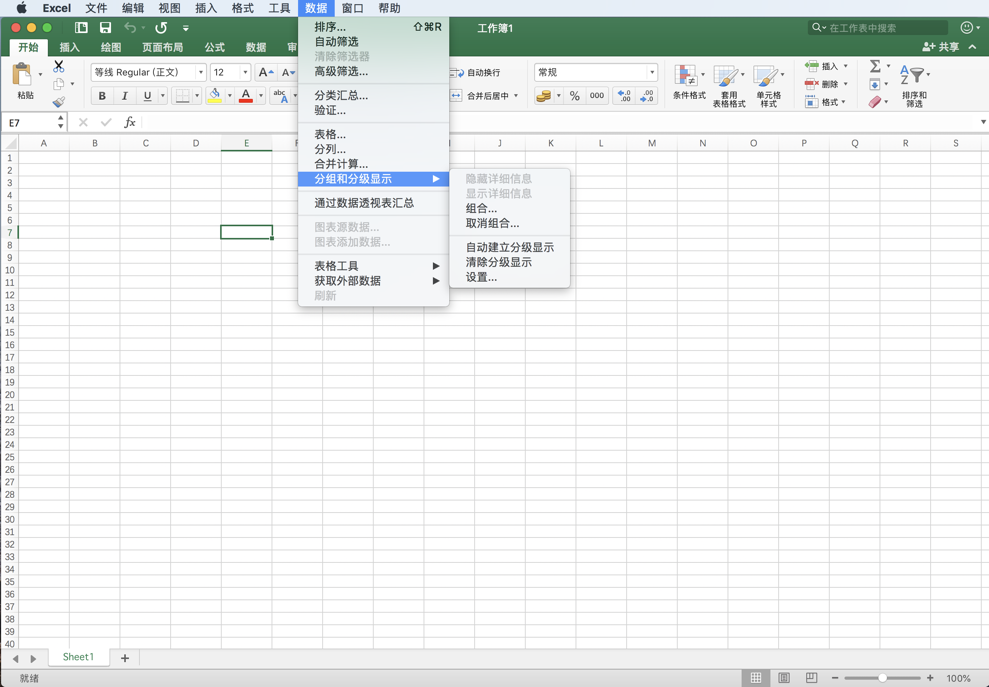Select 自动建立分级显示 option
Viewport: 989px width, 687px height.
pos(510,247)
